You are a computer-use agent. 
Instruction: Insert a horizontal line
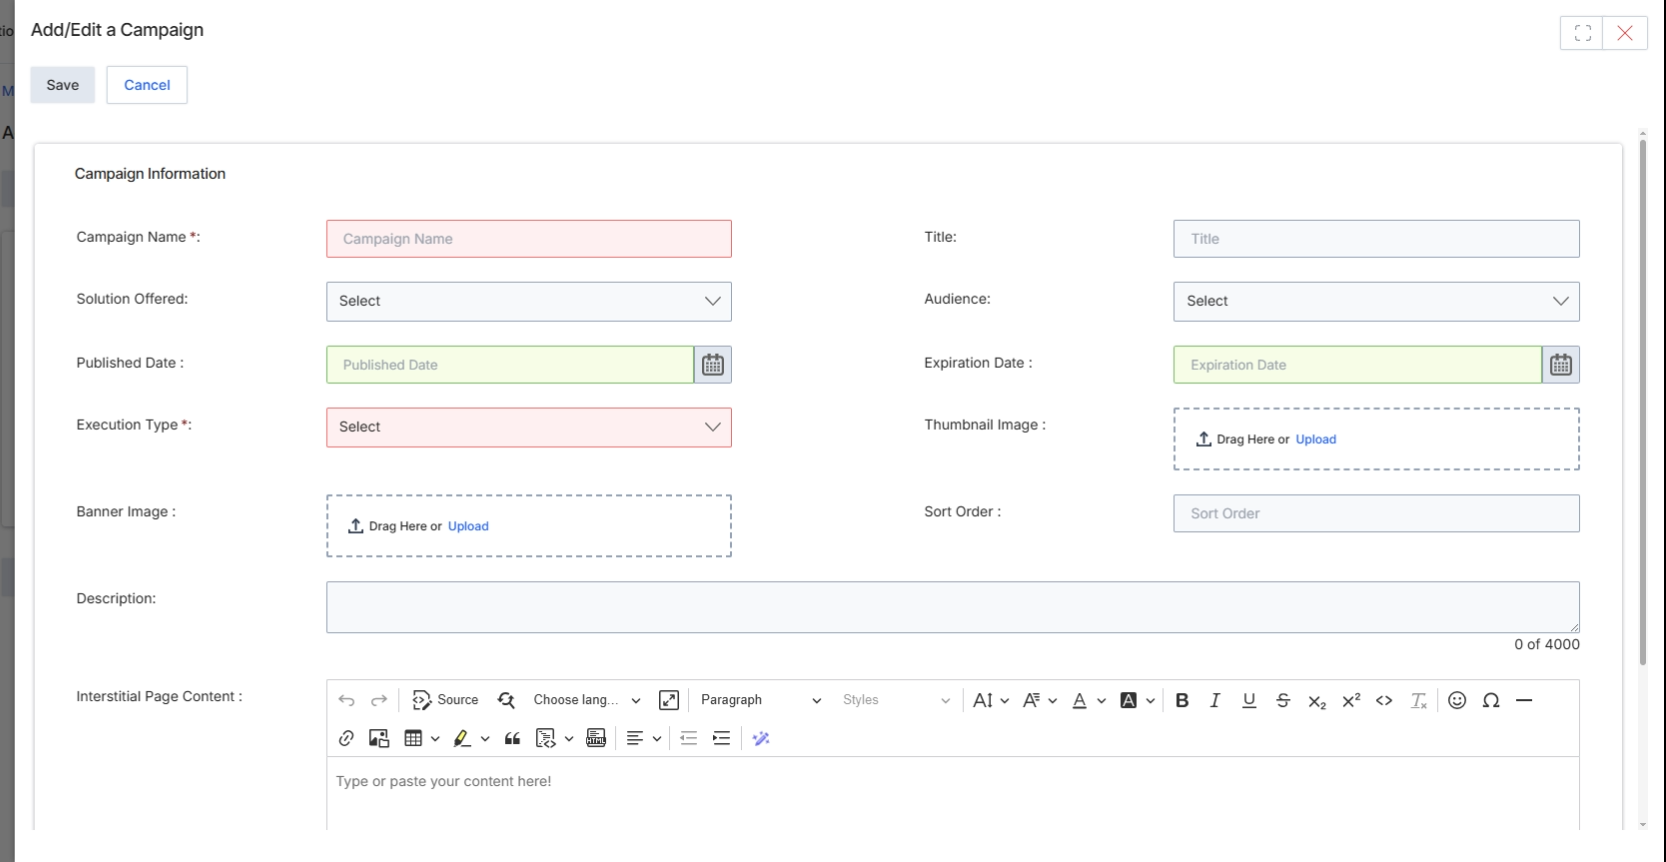[1524, 700]
